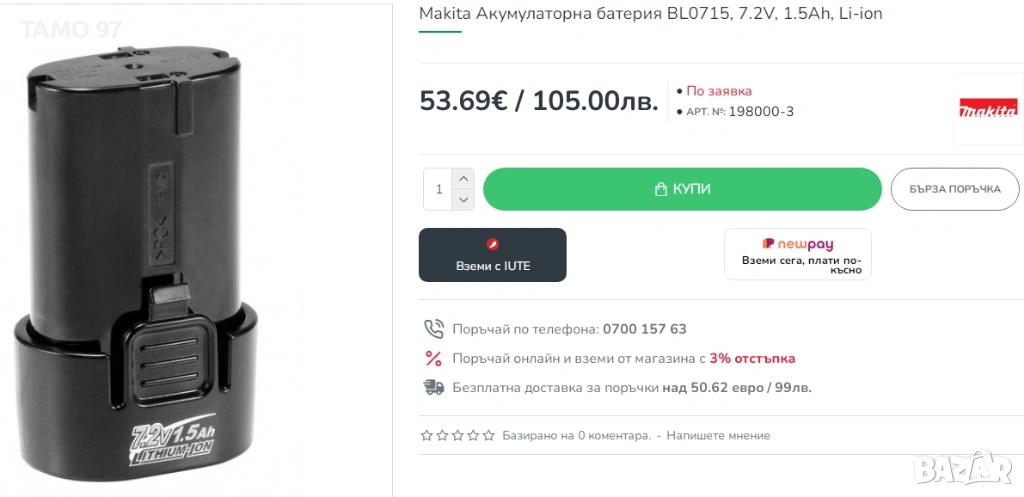Screen dimensions: 1024x497
Task: Click the red IUTE logo icon
Action: click(x=492, y=244)
